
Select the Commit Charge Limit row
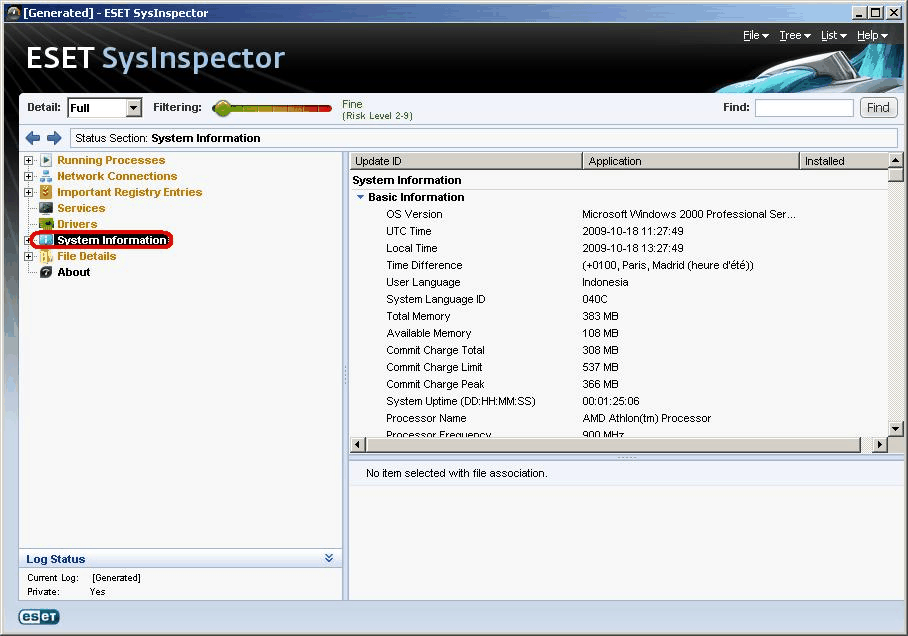[619, 367]
